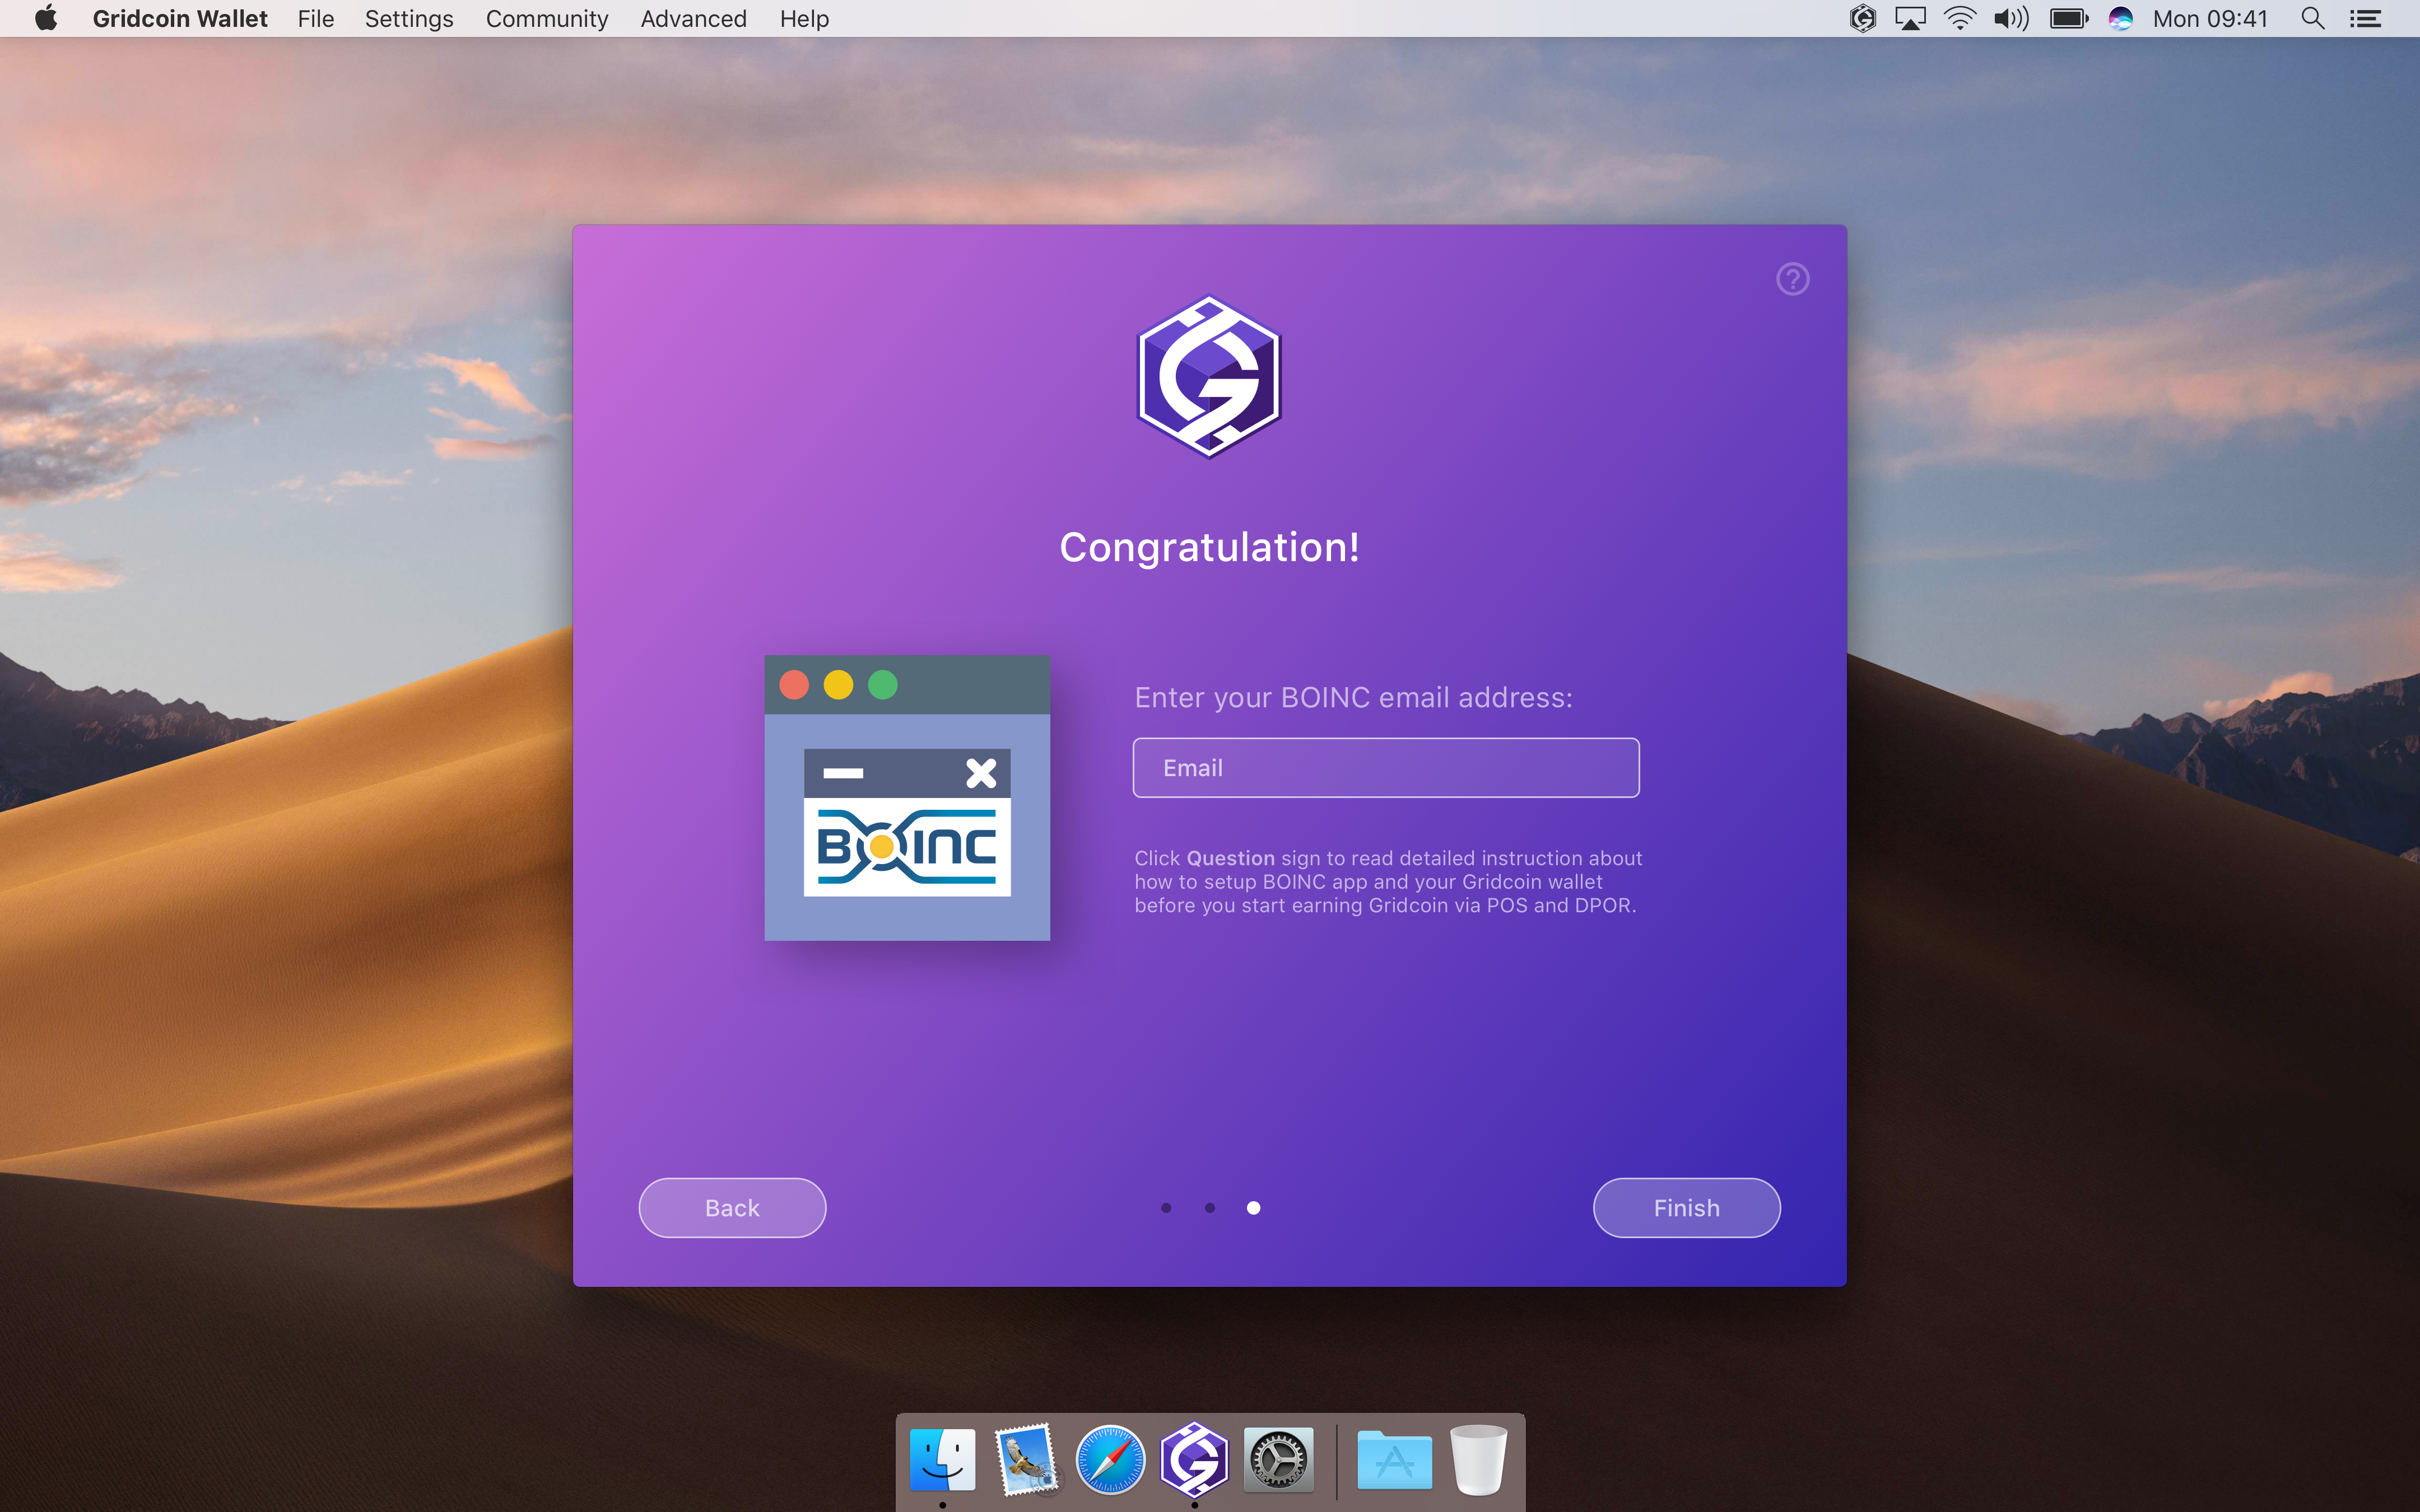
Task: Click the clock showing Mon 09:41
Action: (2210, 18)
